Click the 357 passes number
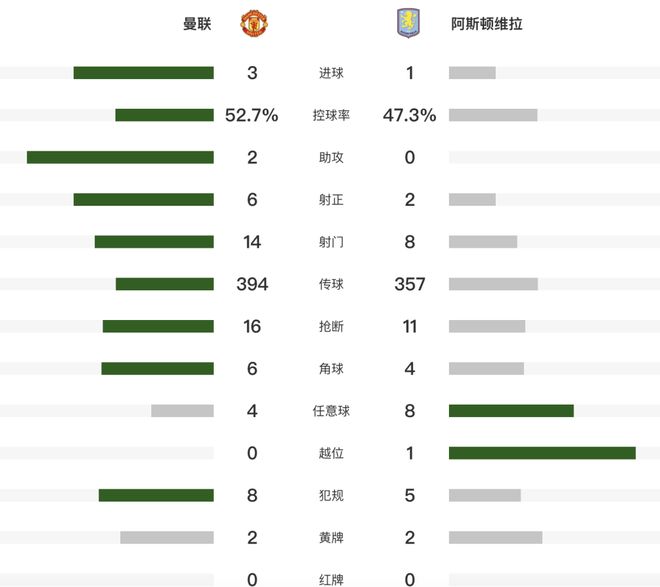 coord(409,284)
